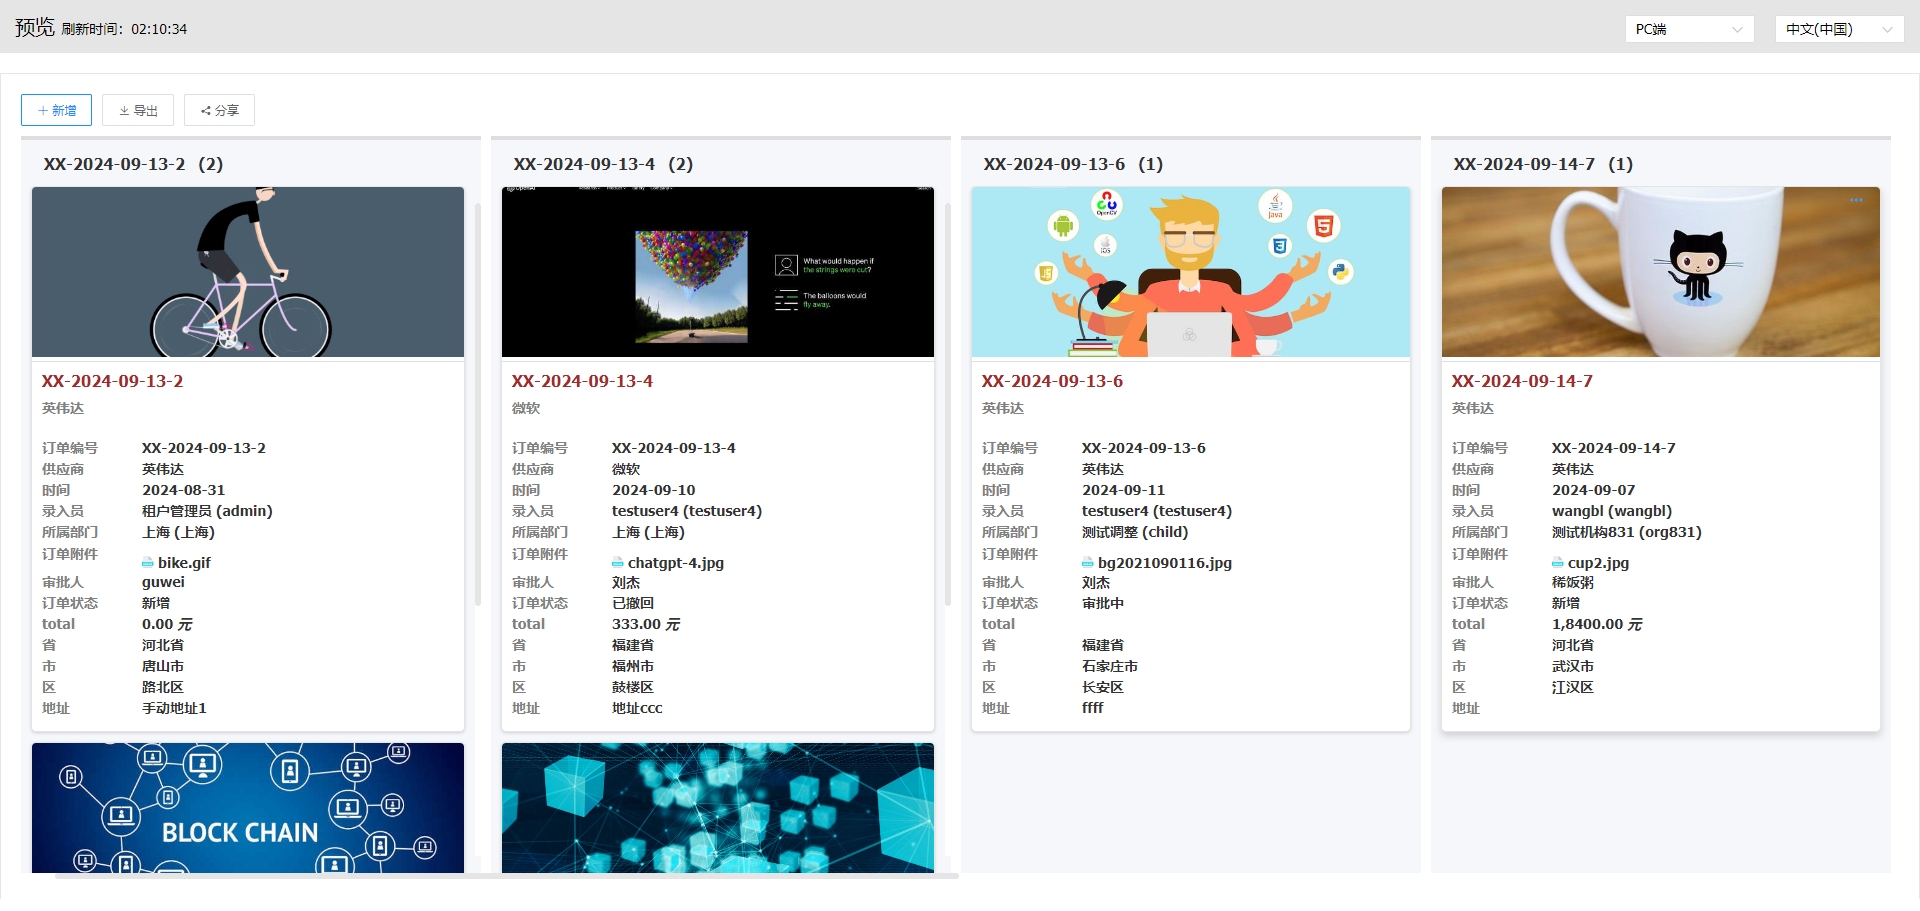Click the paperclip icon next to bike.gif
The height and width of the screenshot is (911, 1920).
tap(147, 563)
